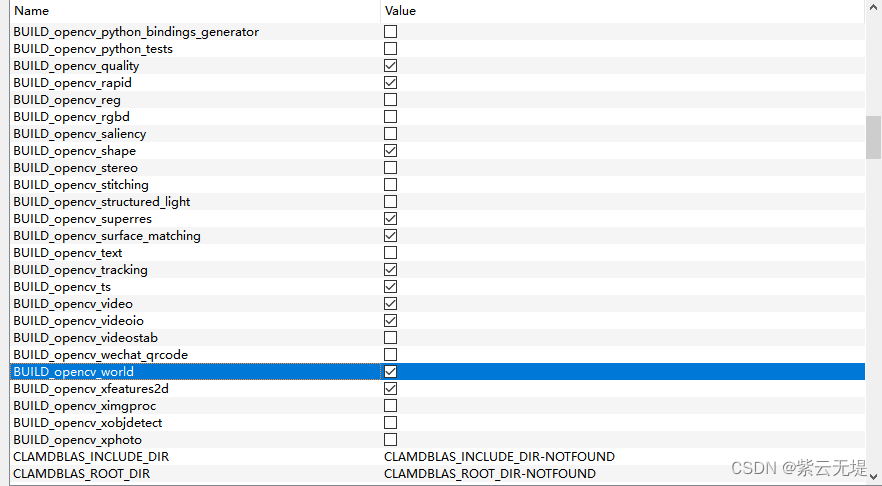Screen dimensions: 882x486
Task: Check the BUILD_opencv_reg box
Action: point(390,100)
